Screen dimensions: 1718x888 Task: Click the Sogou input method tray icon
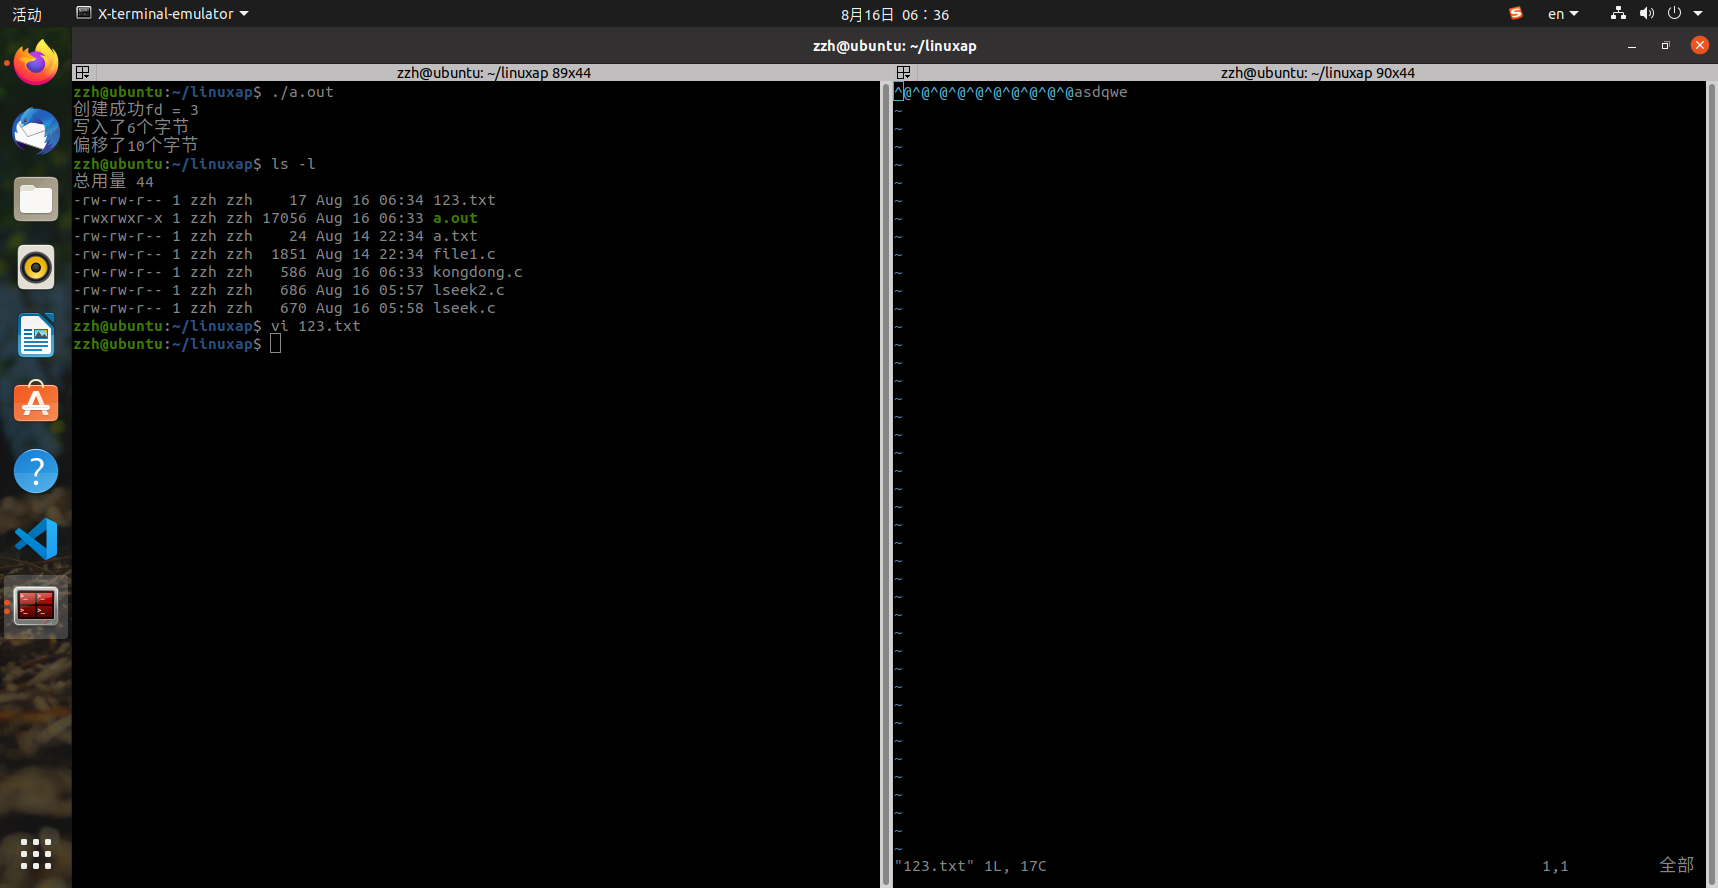tap(1516, 13)
